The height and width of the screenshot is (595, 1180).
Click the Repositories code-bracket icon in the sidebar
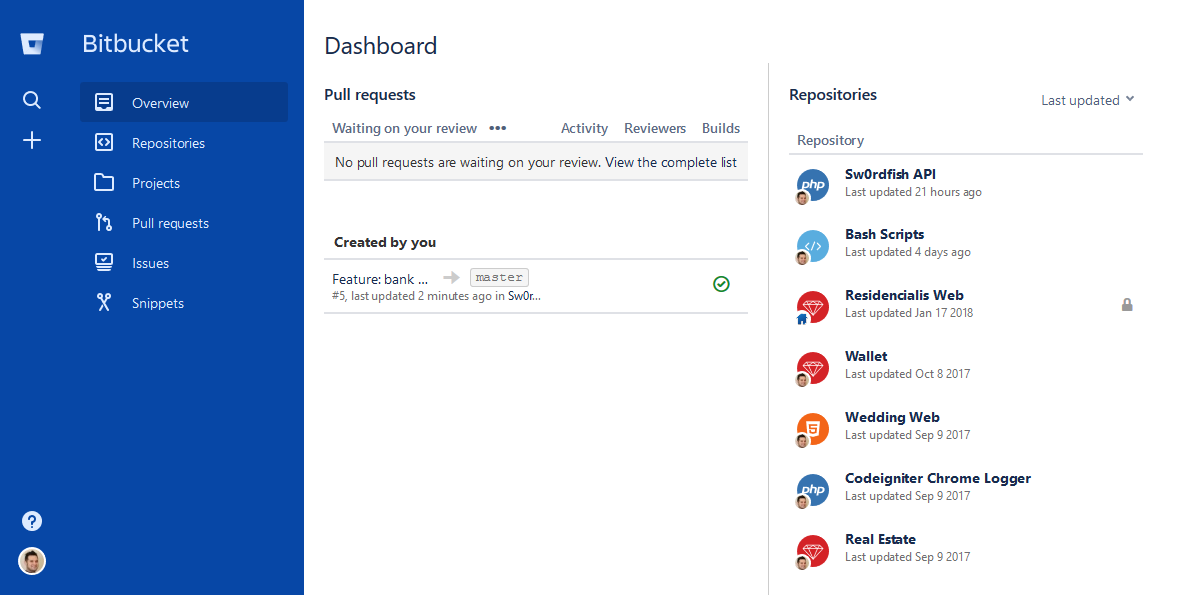click(x=104, y=142)
